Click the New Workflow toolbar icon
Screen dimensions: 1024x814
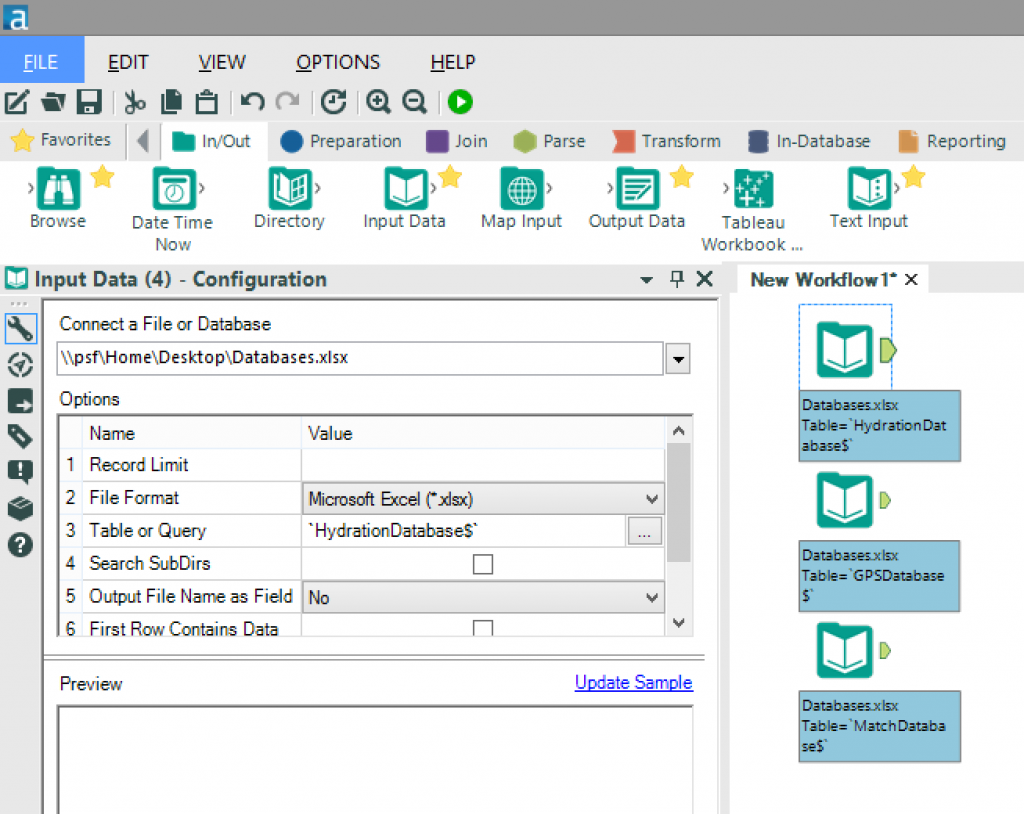coord(16,102)
